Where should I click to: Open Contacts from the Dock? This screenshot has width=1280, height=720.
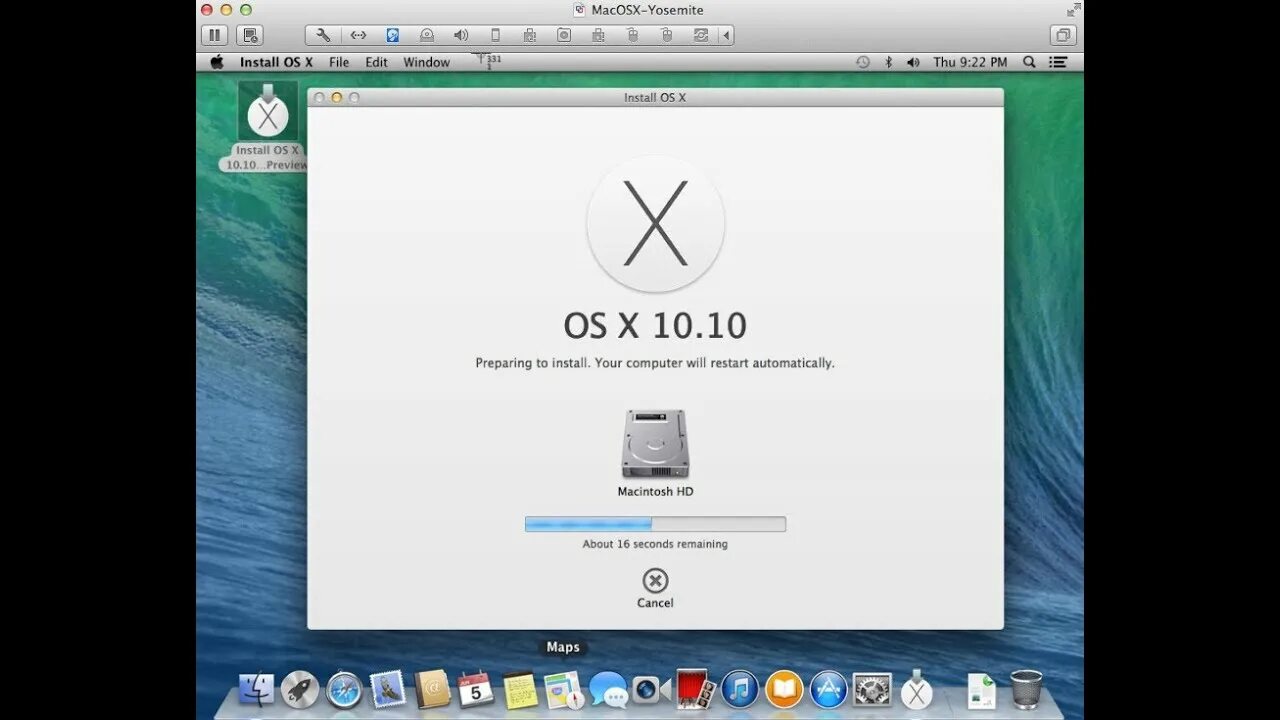click(x=432, y=689)
